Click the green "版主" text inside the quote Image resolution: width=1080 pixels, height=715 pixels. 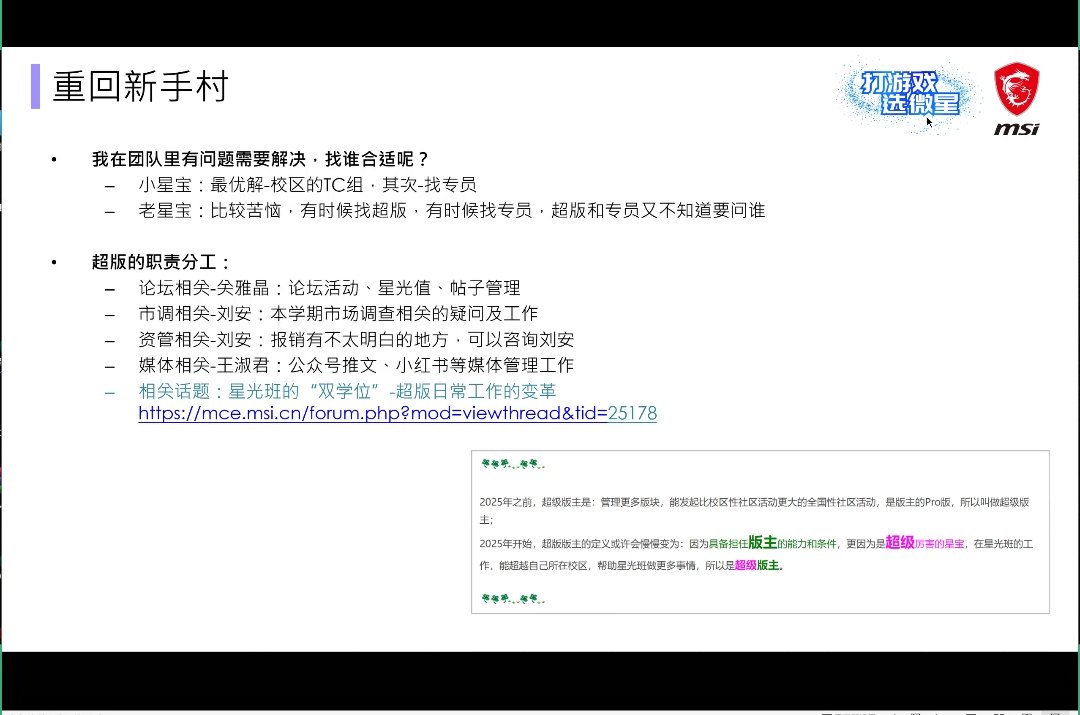click(x=763, y=540)
